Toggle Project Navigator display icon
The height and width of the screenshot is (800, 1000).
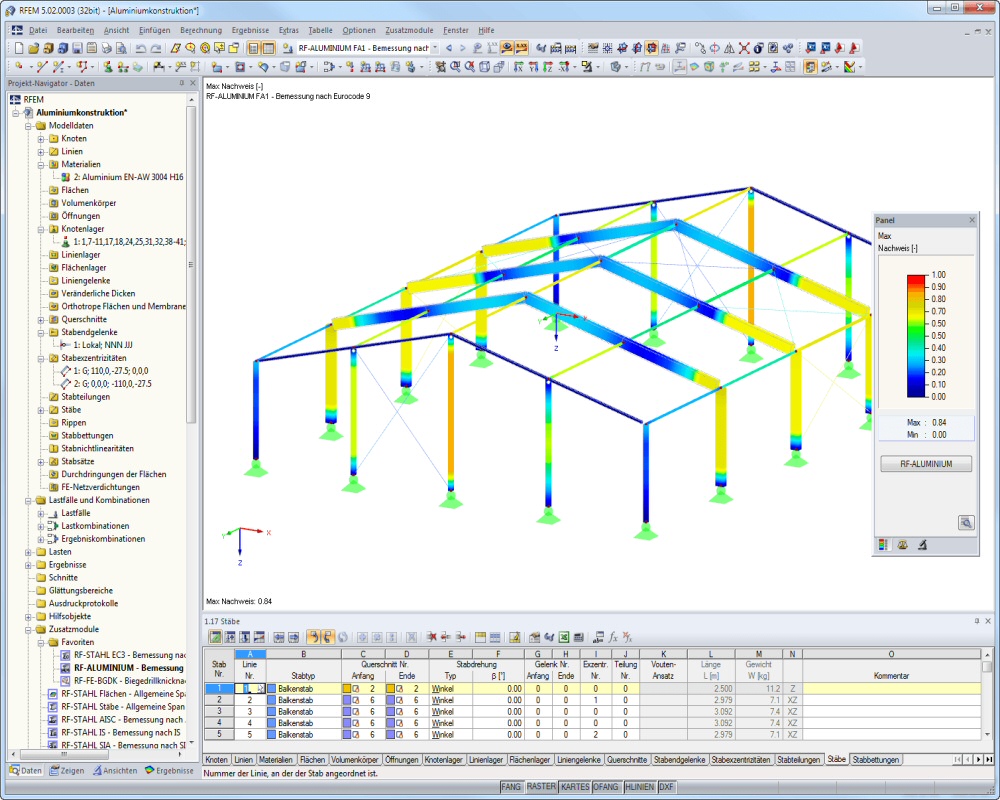[x=254, y=48]
